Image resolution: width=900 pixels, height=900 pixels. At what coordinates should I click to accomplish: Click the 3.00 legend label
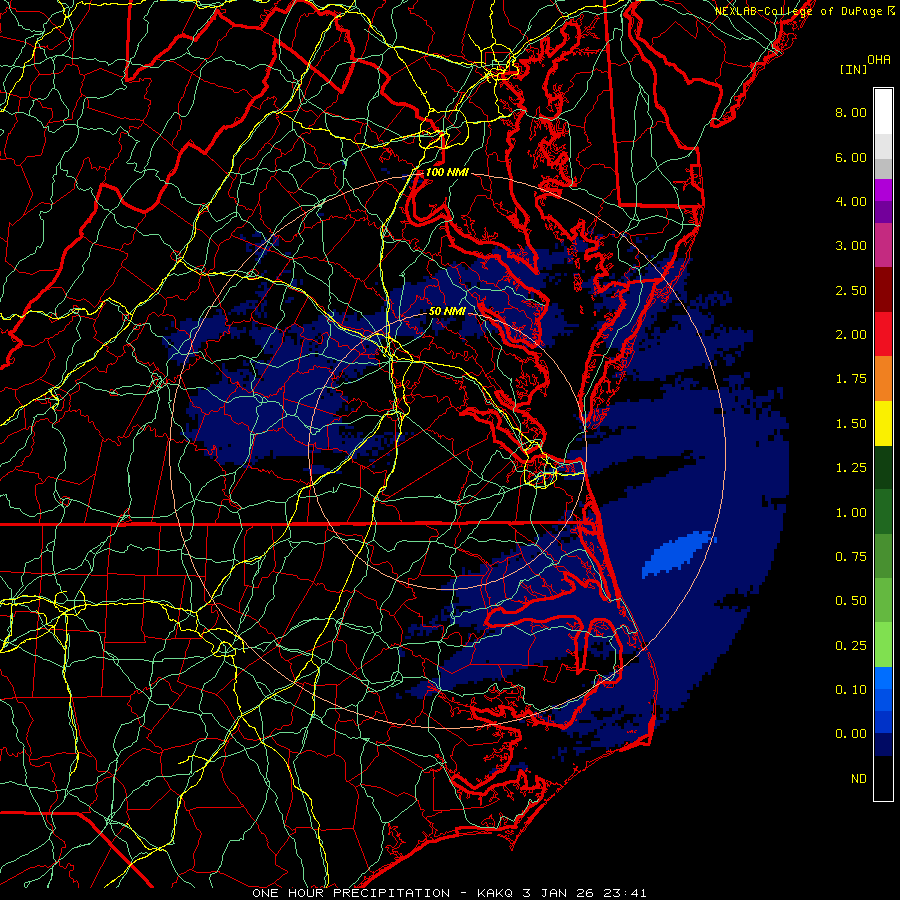[x=851, y=246]
